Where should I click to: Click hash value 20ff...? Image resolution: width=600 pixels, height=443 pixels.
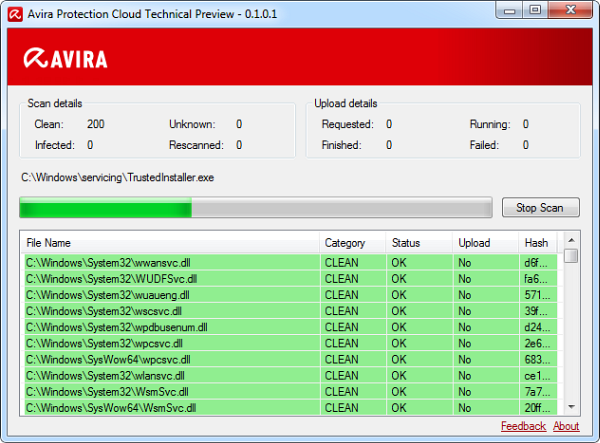(x=537, y=407)
